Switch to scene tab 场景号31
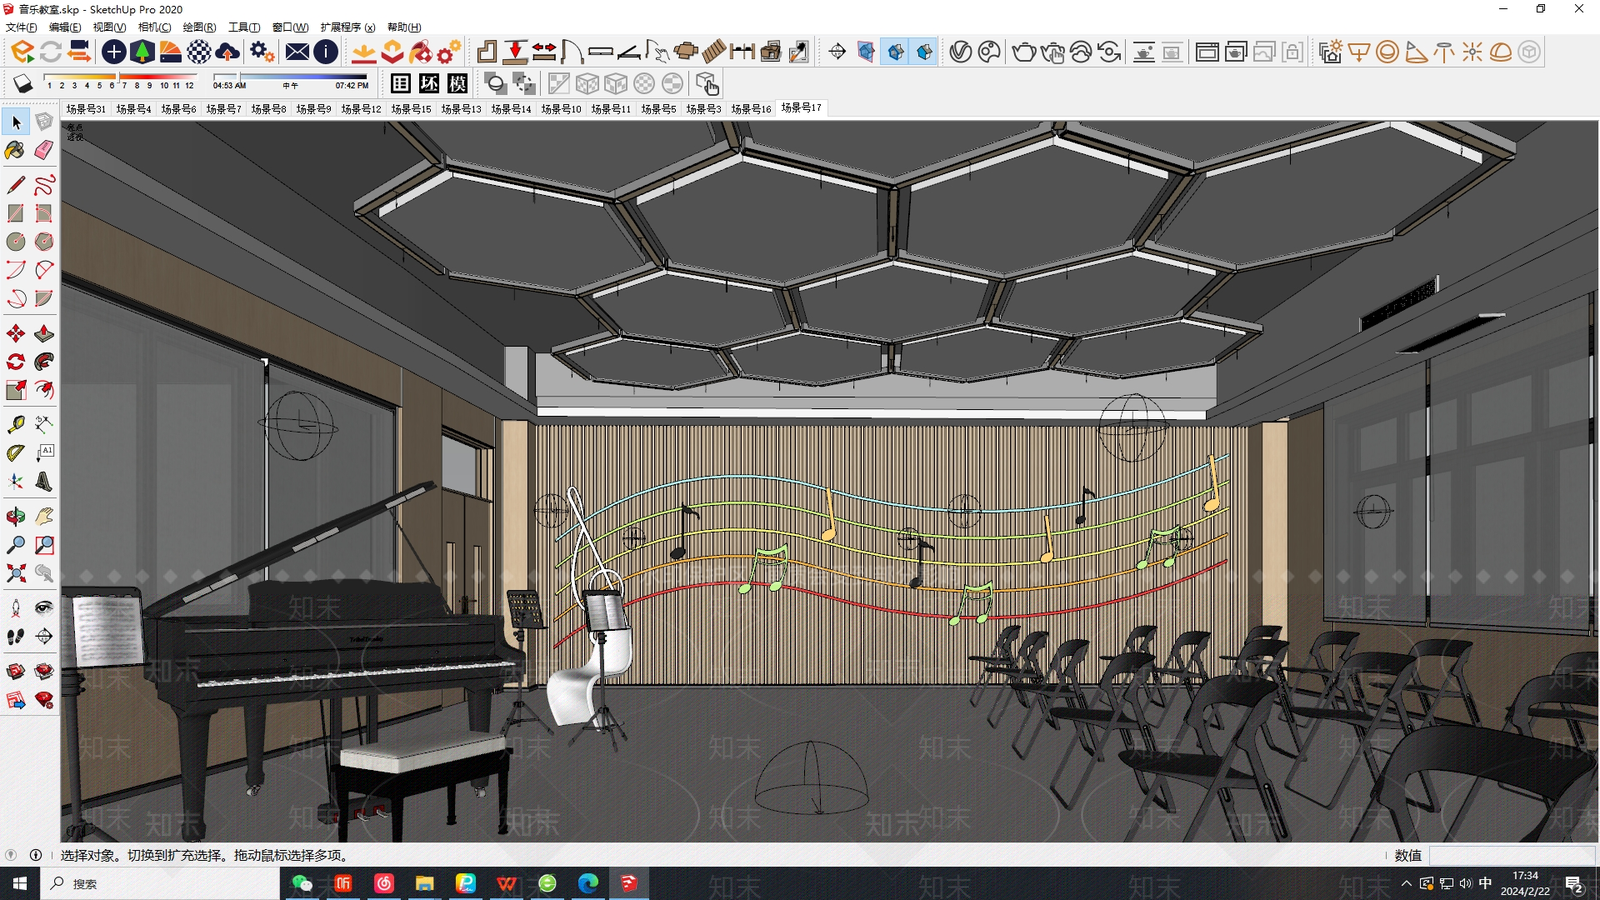Screen dimensions: 1600x900 coord(86,109)
